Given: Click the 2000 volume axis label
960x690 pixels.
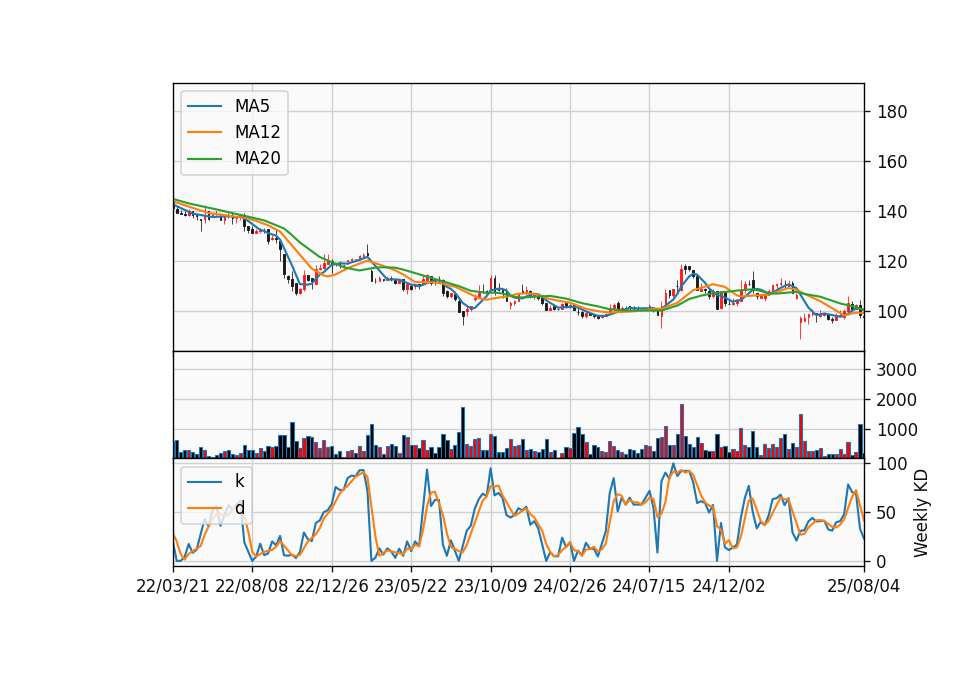Looking at the screenshot, I should point(897,400).
